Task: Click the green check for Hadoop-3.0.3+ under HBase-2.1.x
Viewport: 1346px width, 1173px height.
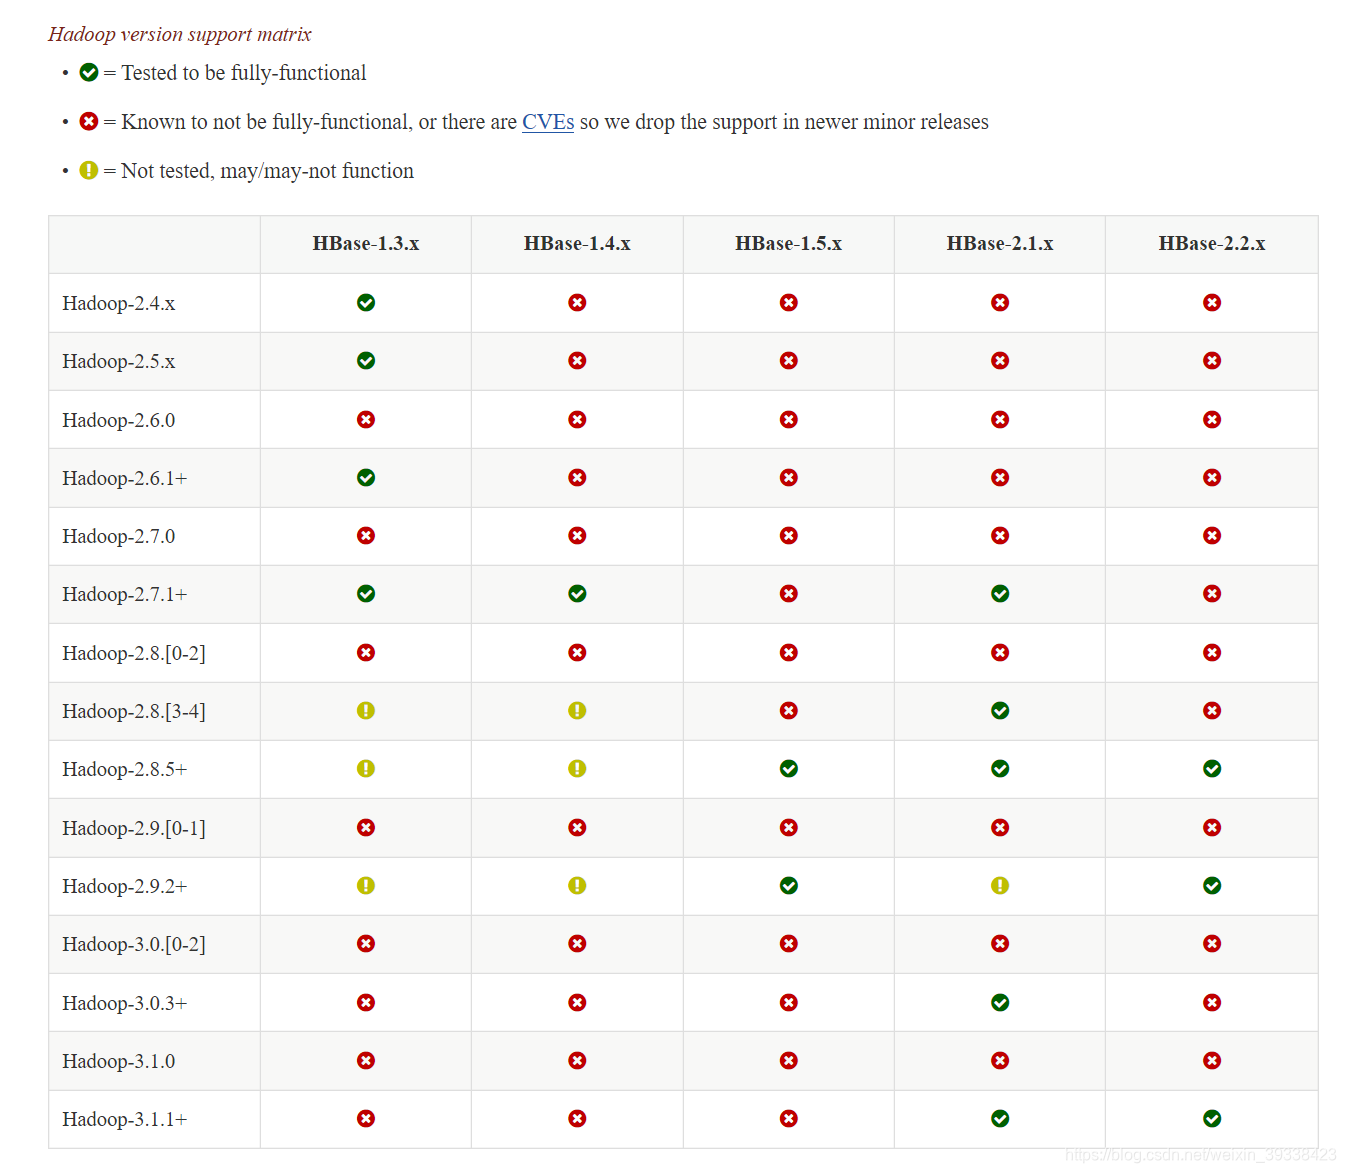Action: [x=1000, y=1002]
